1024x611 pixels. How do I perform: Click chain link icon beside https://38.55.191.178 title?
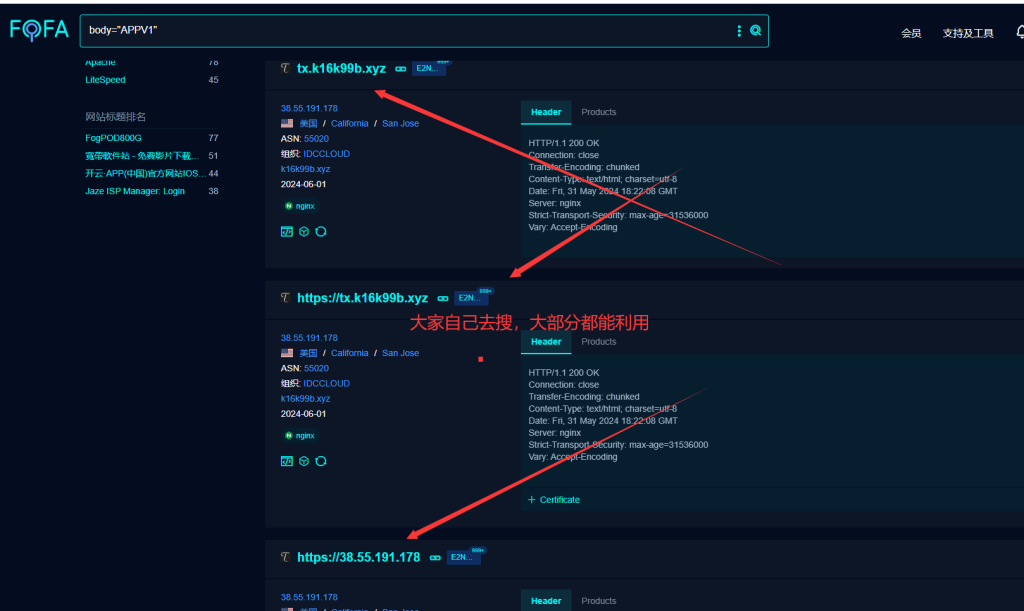[x=435, y=557]
